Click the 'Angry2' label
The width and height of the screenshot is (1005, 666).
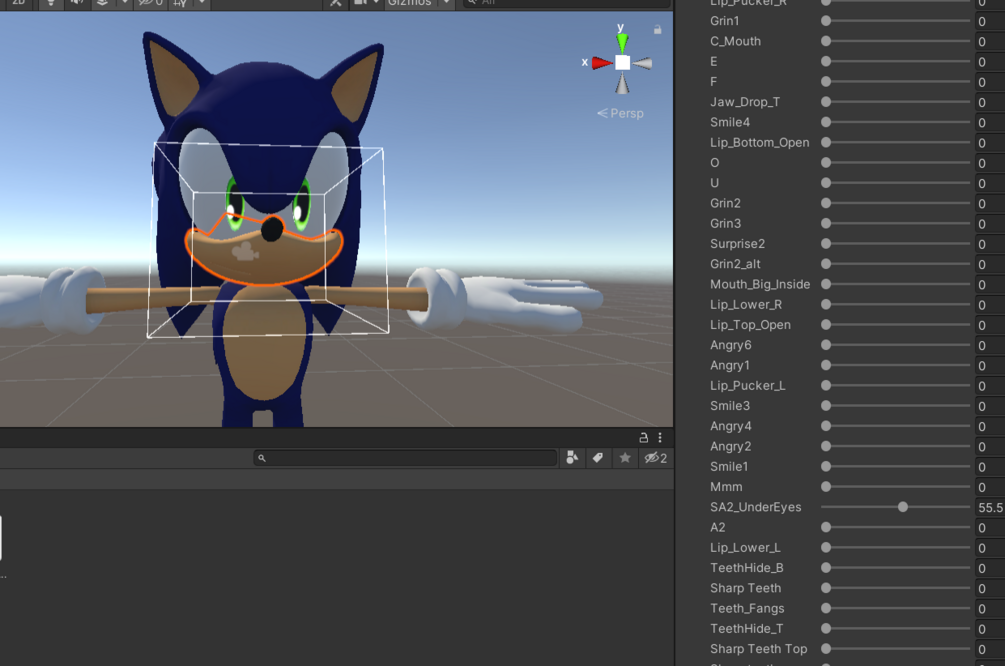pyautogui.click(x=731, y=446)
